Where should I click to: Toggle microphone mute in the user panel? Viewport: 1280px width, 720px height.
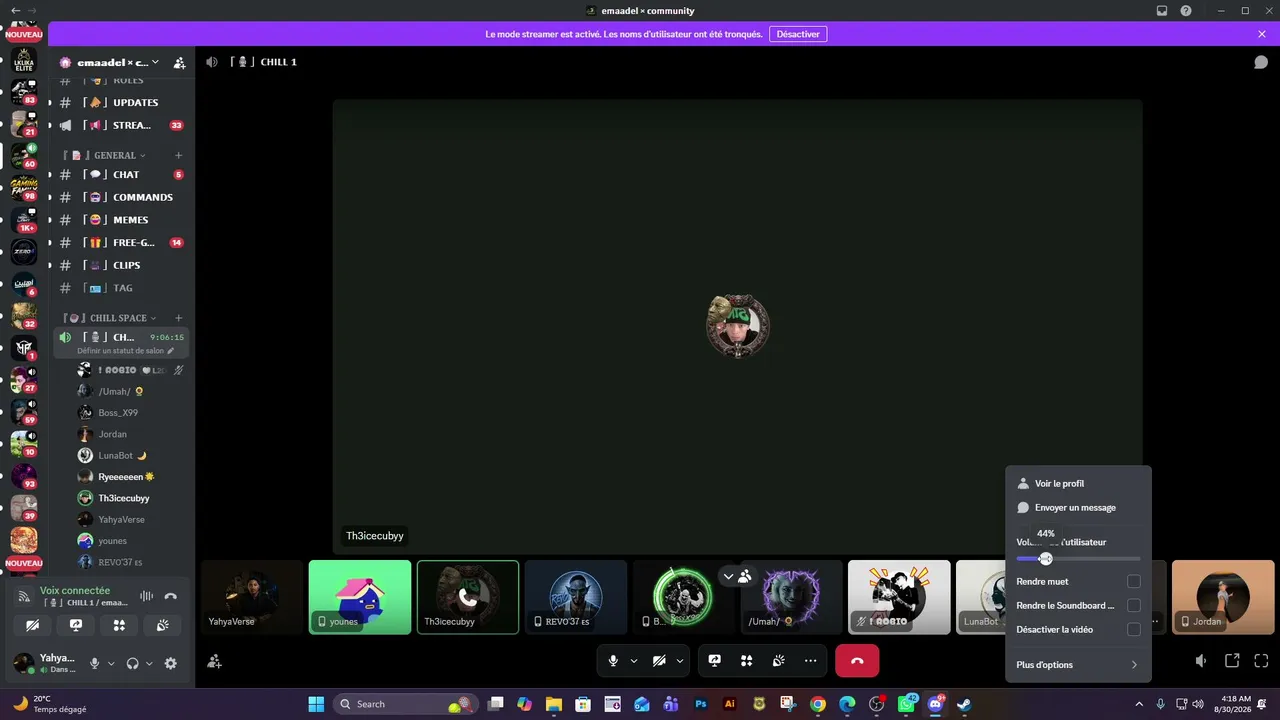point(95,663)
